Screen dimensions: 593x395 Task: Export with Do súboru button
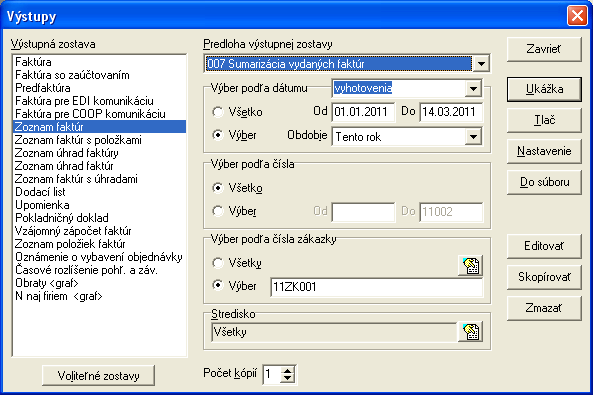click(544, 182)
